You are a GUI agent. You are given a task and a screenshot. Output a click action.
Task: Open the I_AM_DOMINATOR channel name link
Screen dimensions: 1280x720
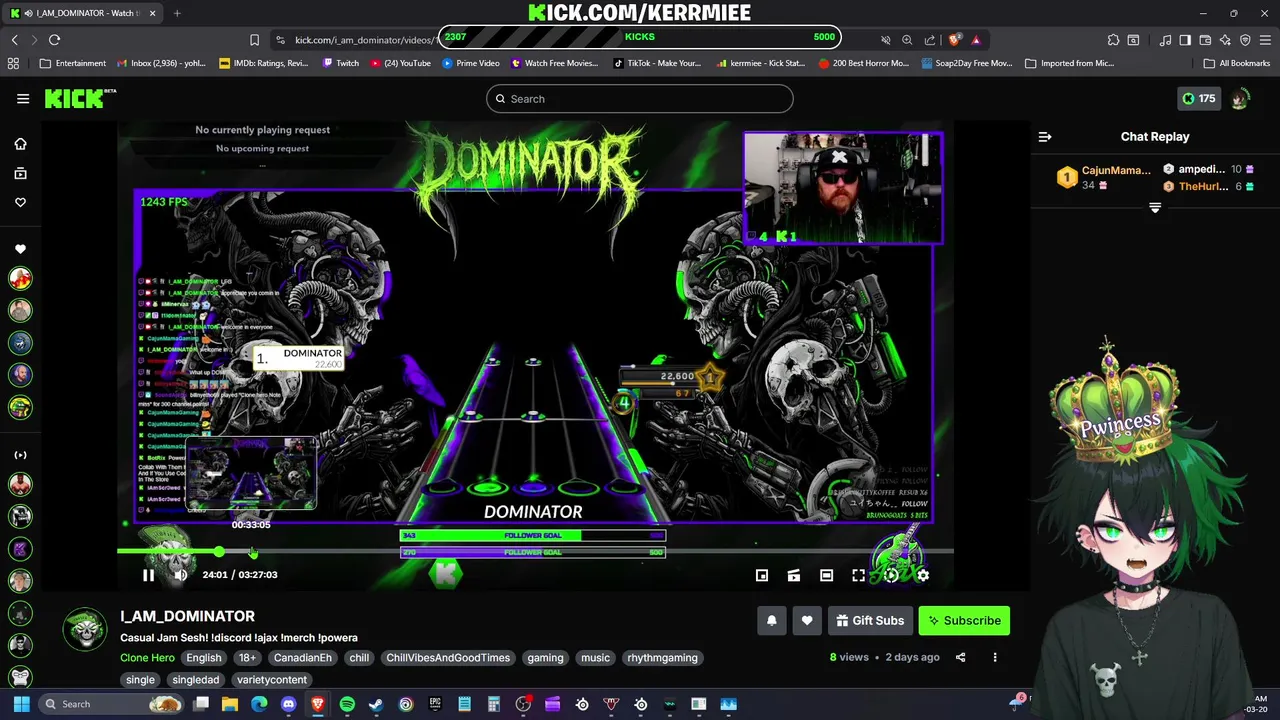tap(188, 616)
